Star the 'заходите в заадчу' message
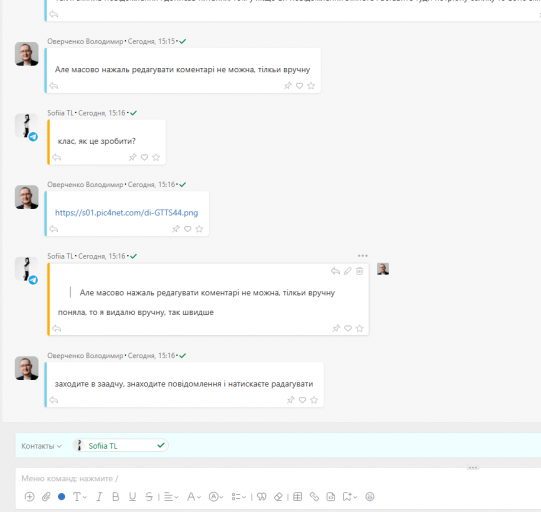This screenshot has width=541, height=512. click(x=314, y=400)
